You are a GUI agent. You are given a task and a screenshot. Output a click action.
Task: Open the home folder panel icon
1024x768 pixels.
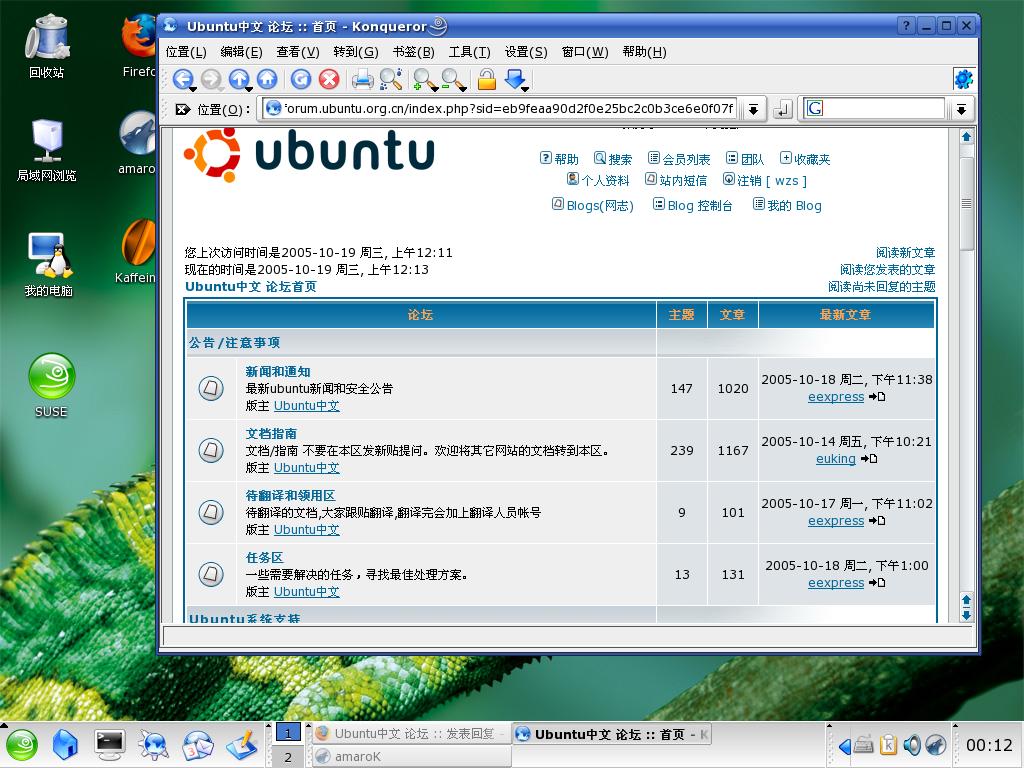65,745
